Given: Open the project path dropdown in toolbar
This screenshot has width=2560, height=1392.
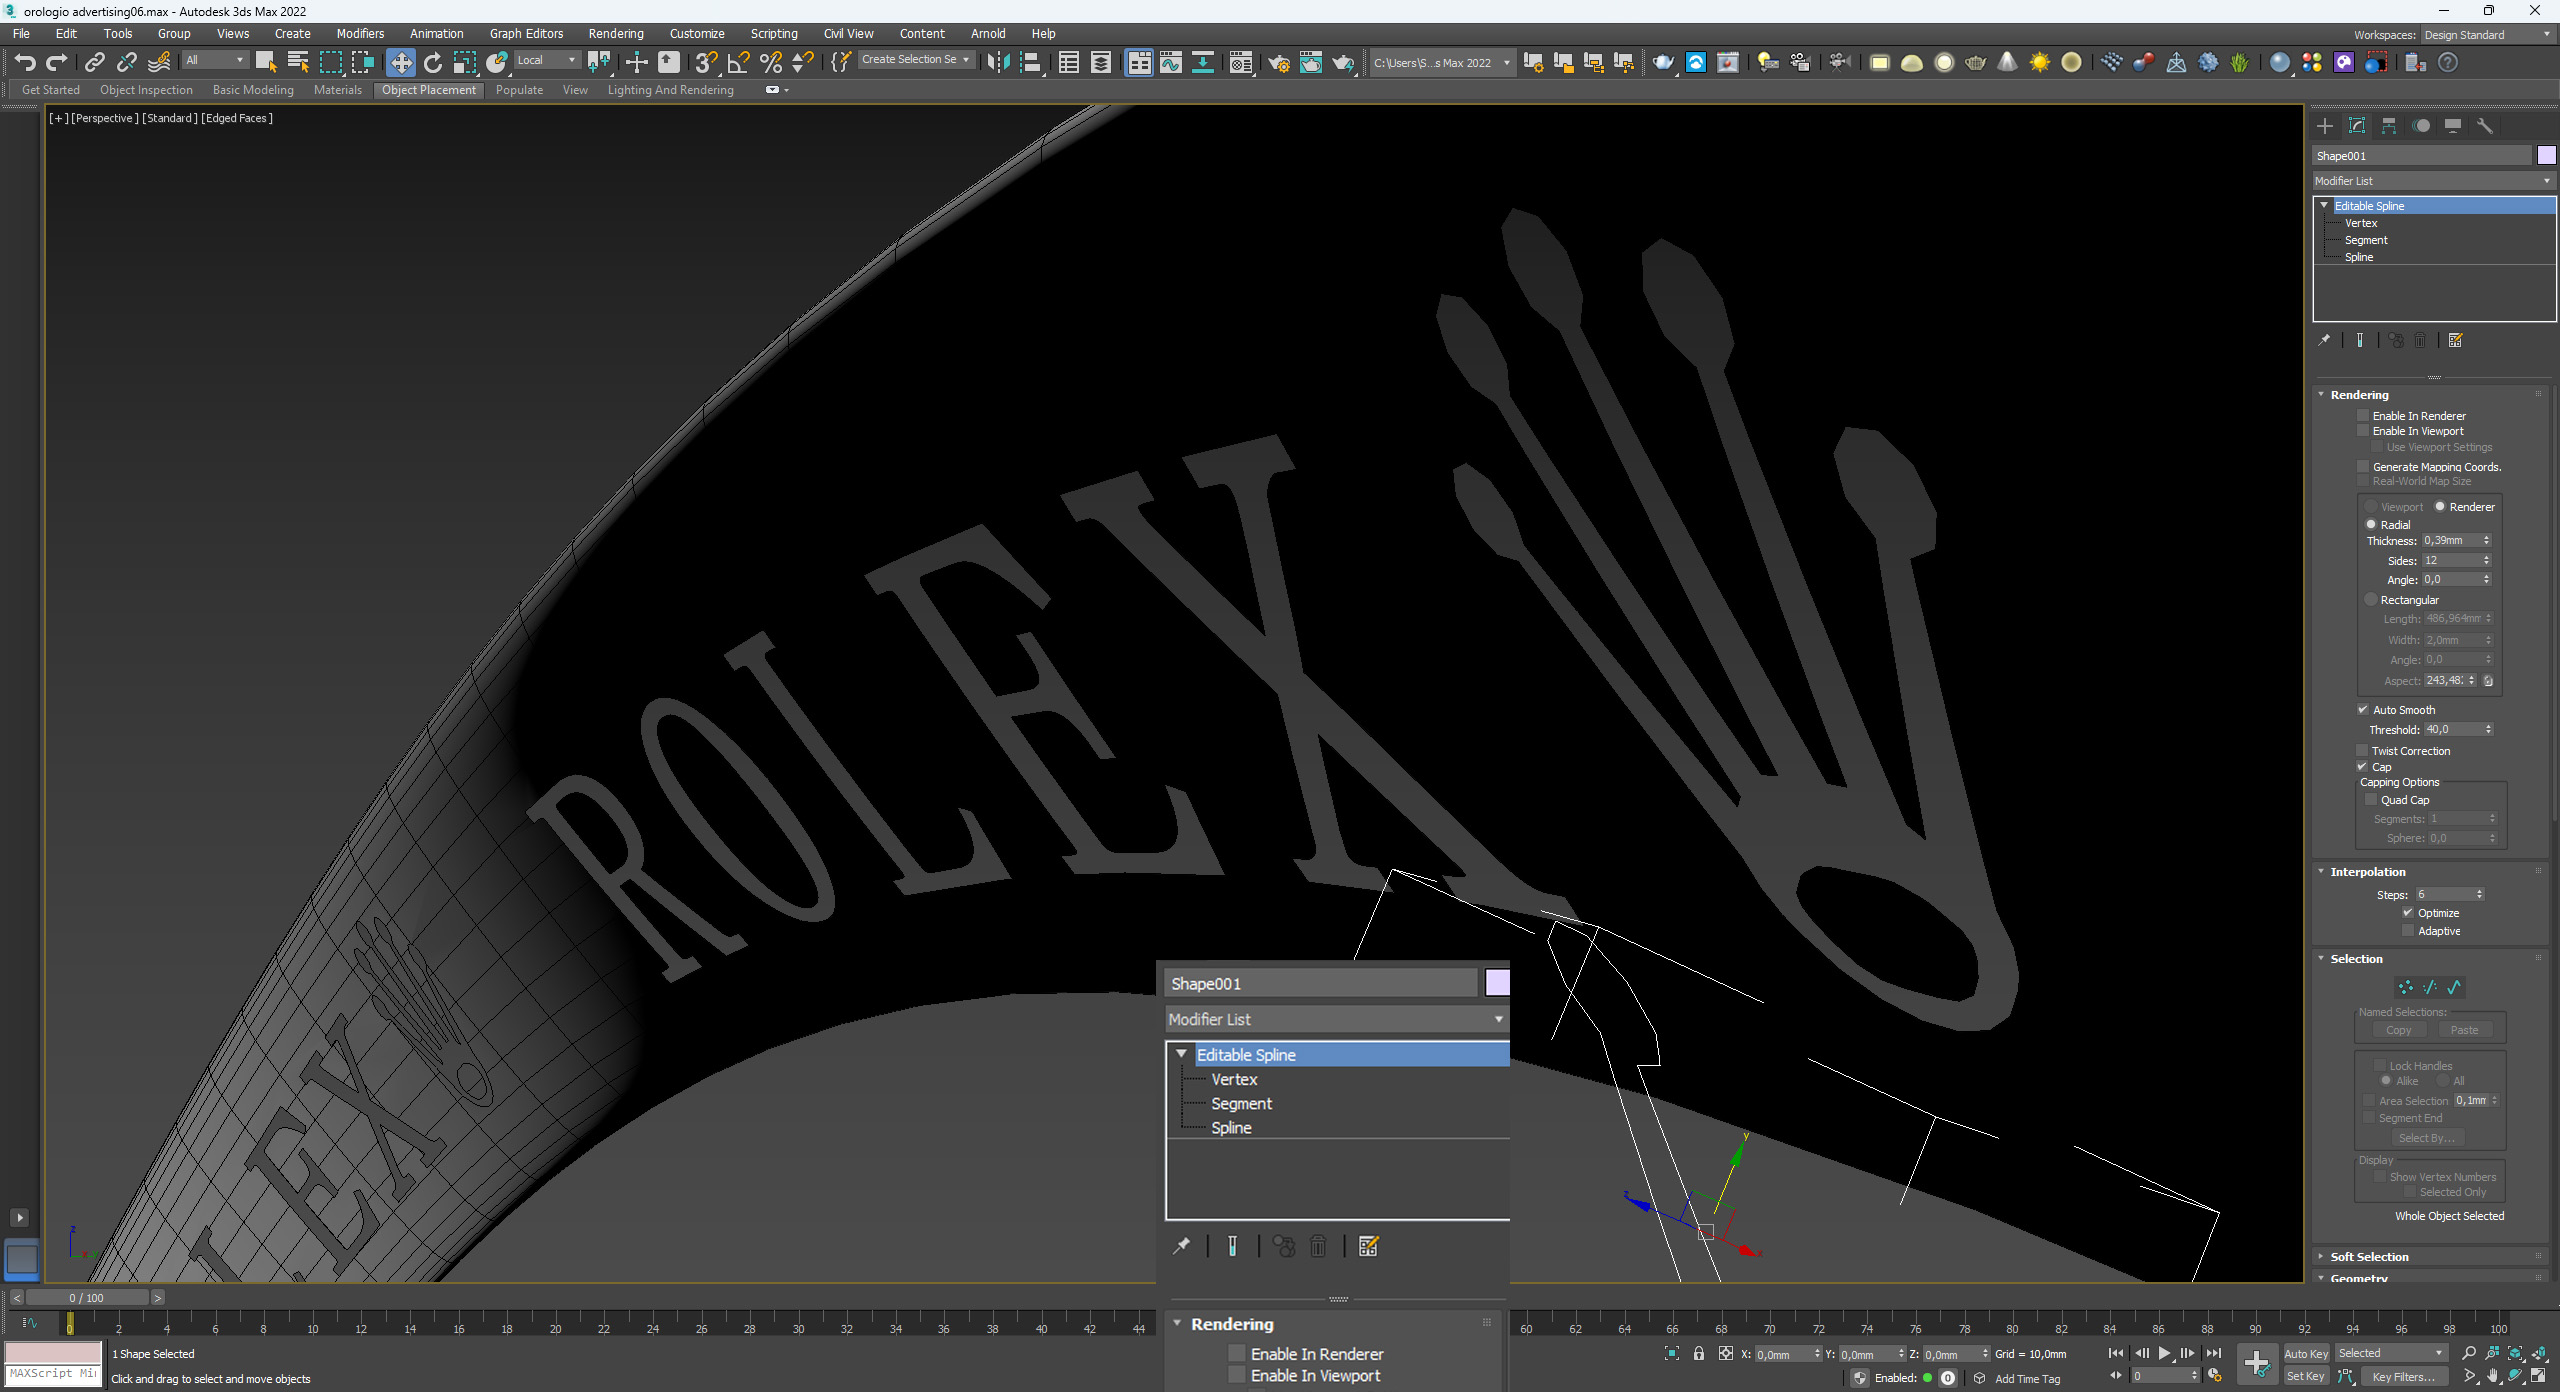Looking at the screenshot, I should [1441, 63].
